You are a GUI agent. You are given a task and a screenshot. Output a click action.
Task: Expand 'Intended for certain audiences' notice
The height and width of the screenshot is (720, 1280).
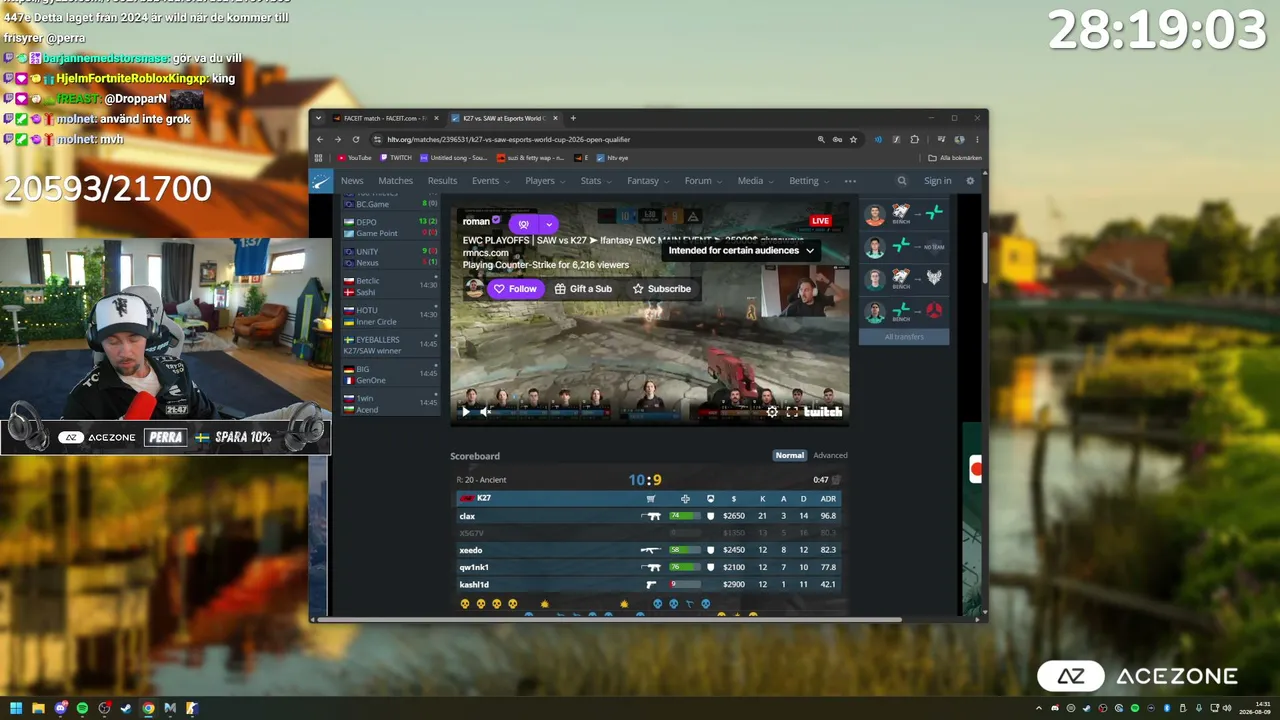tap(741, 250)
